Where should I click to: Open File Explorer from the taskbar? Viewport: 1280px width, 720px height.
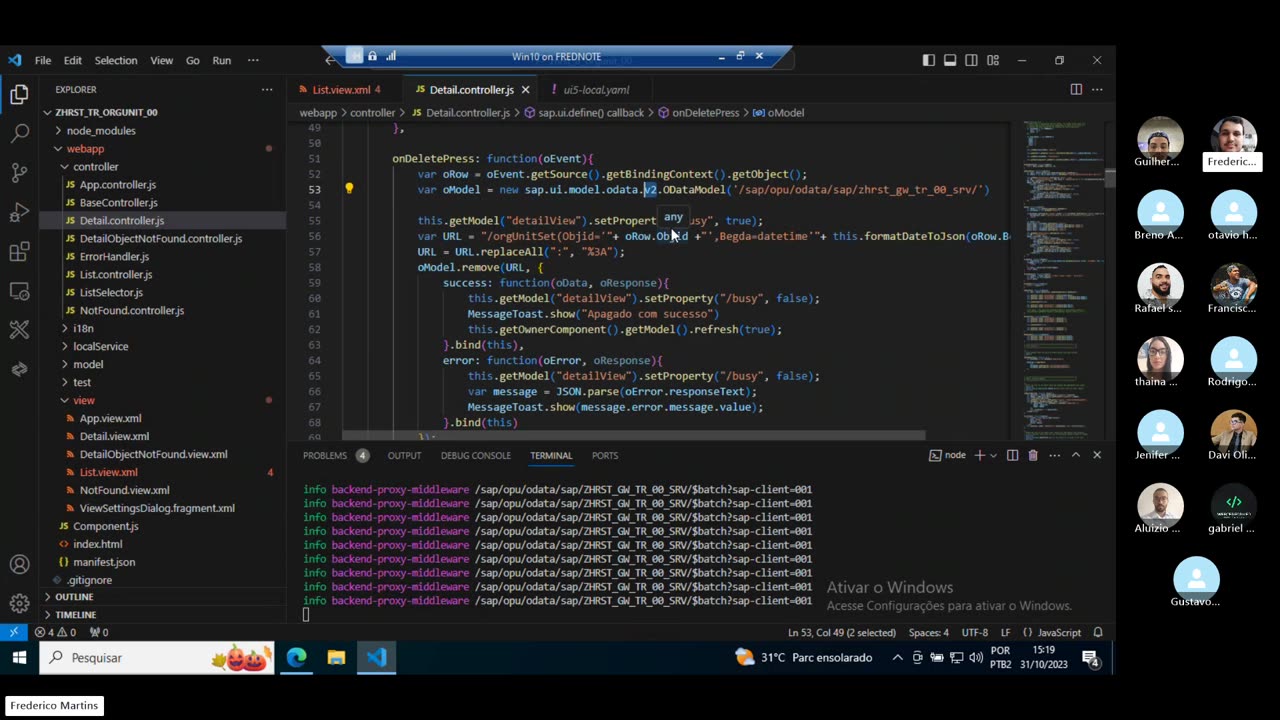click(336, 657)
